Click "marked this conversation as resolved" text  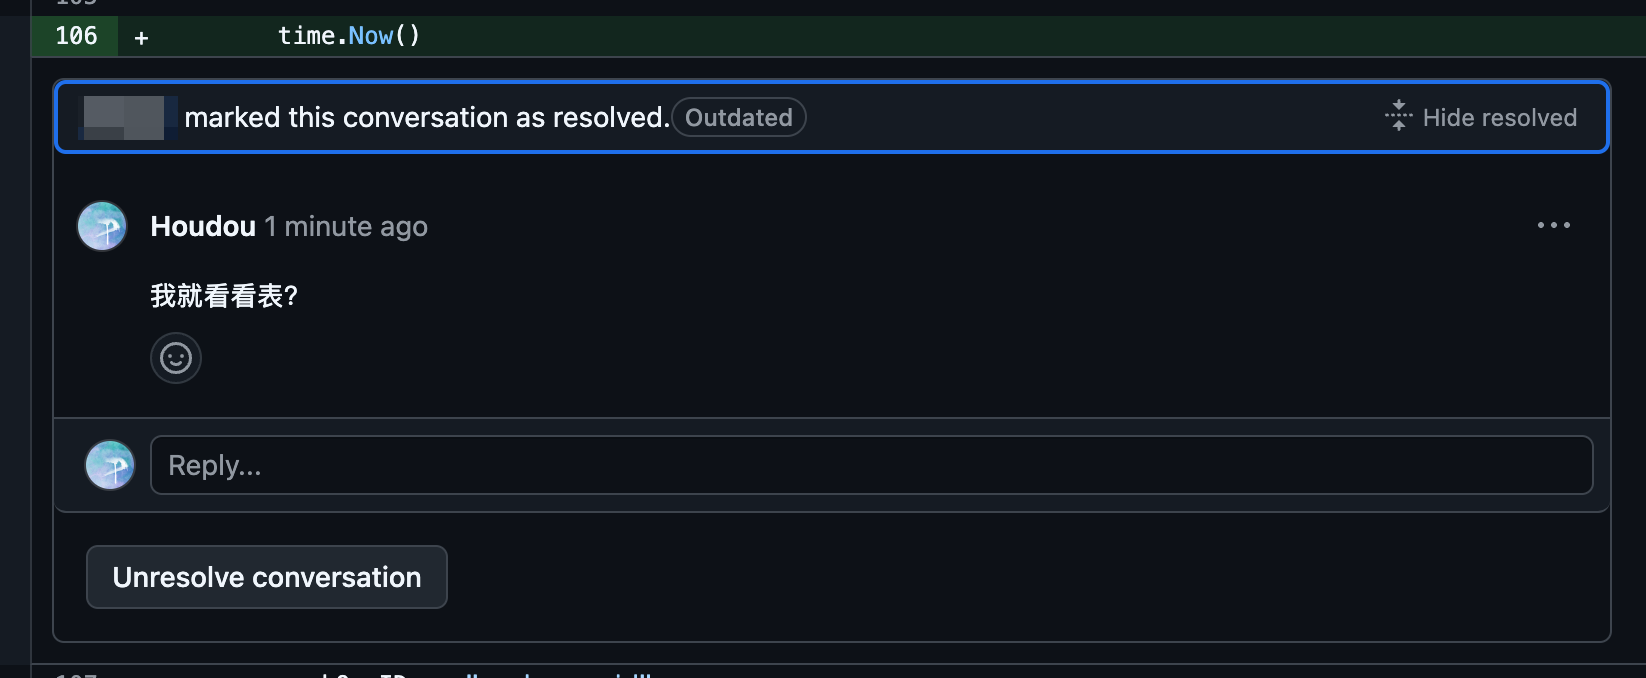pos(426,117)
